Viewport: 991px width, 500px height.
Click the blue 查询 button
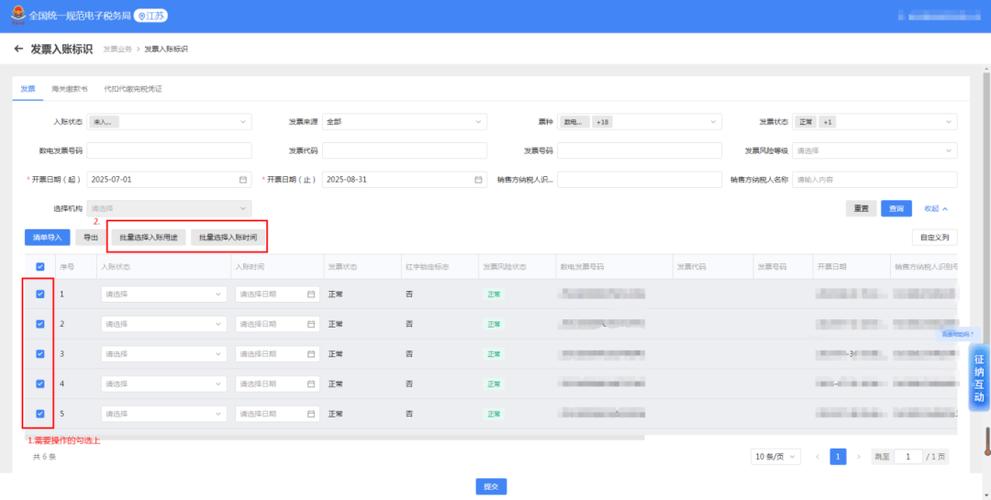coord(896,209)
